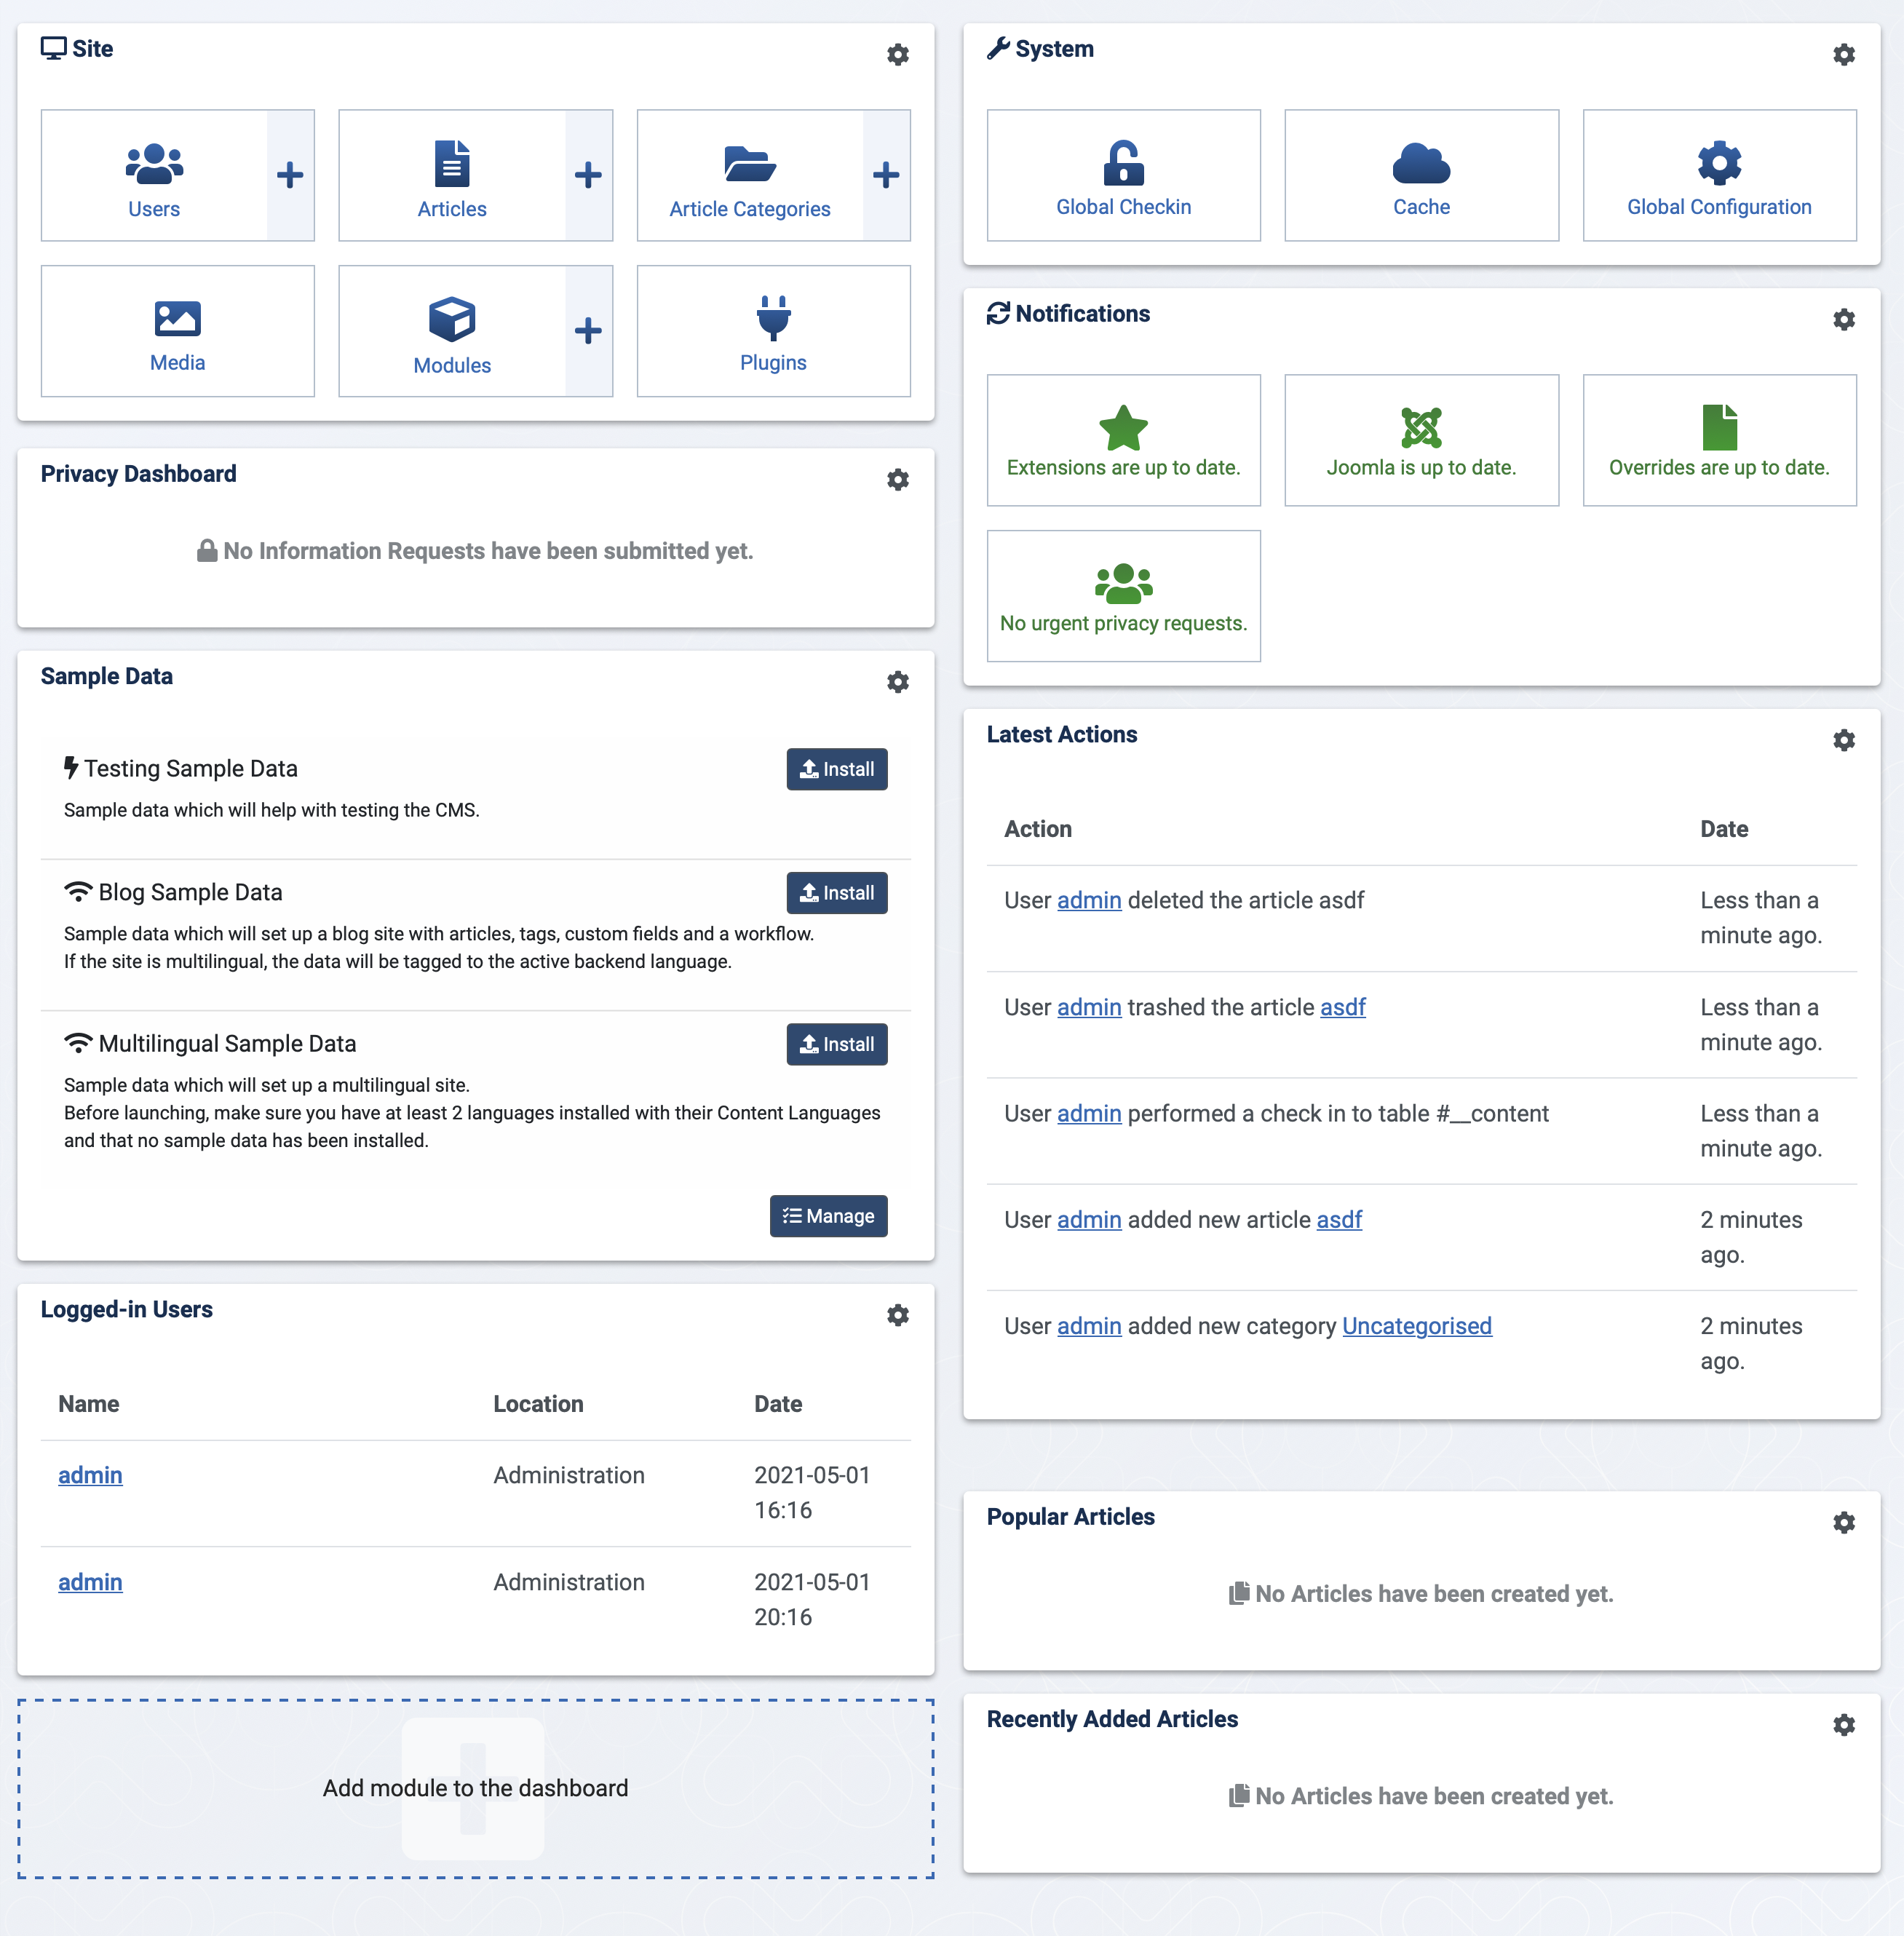Install Testing Sample Data

(x=837, y=769)
